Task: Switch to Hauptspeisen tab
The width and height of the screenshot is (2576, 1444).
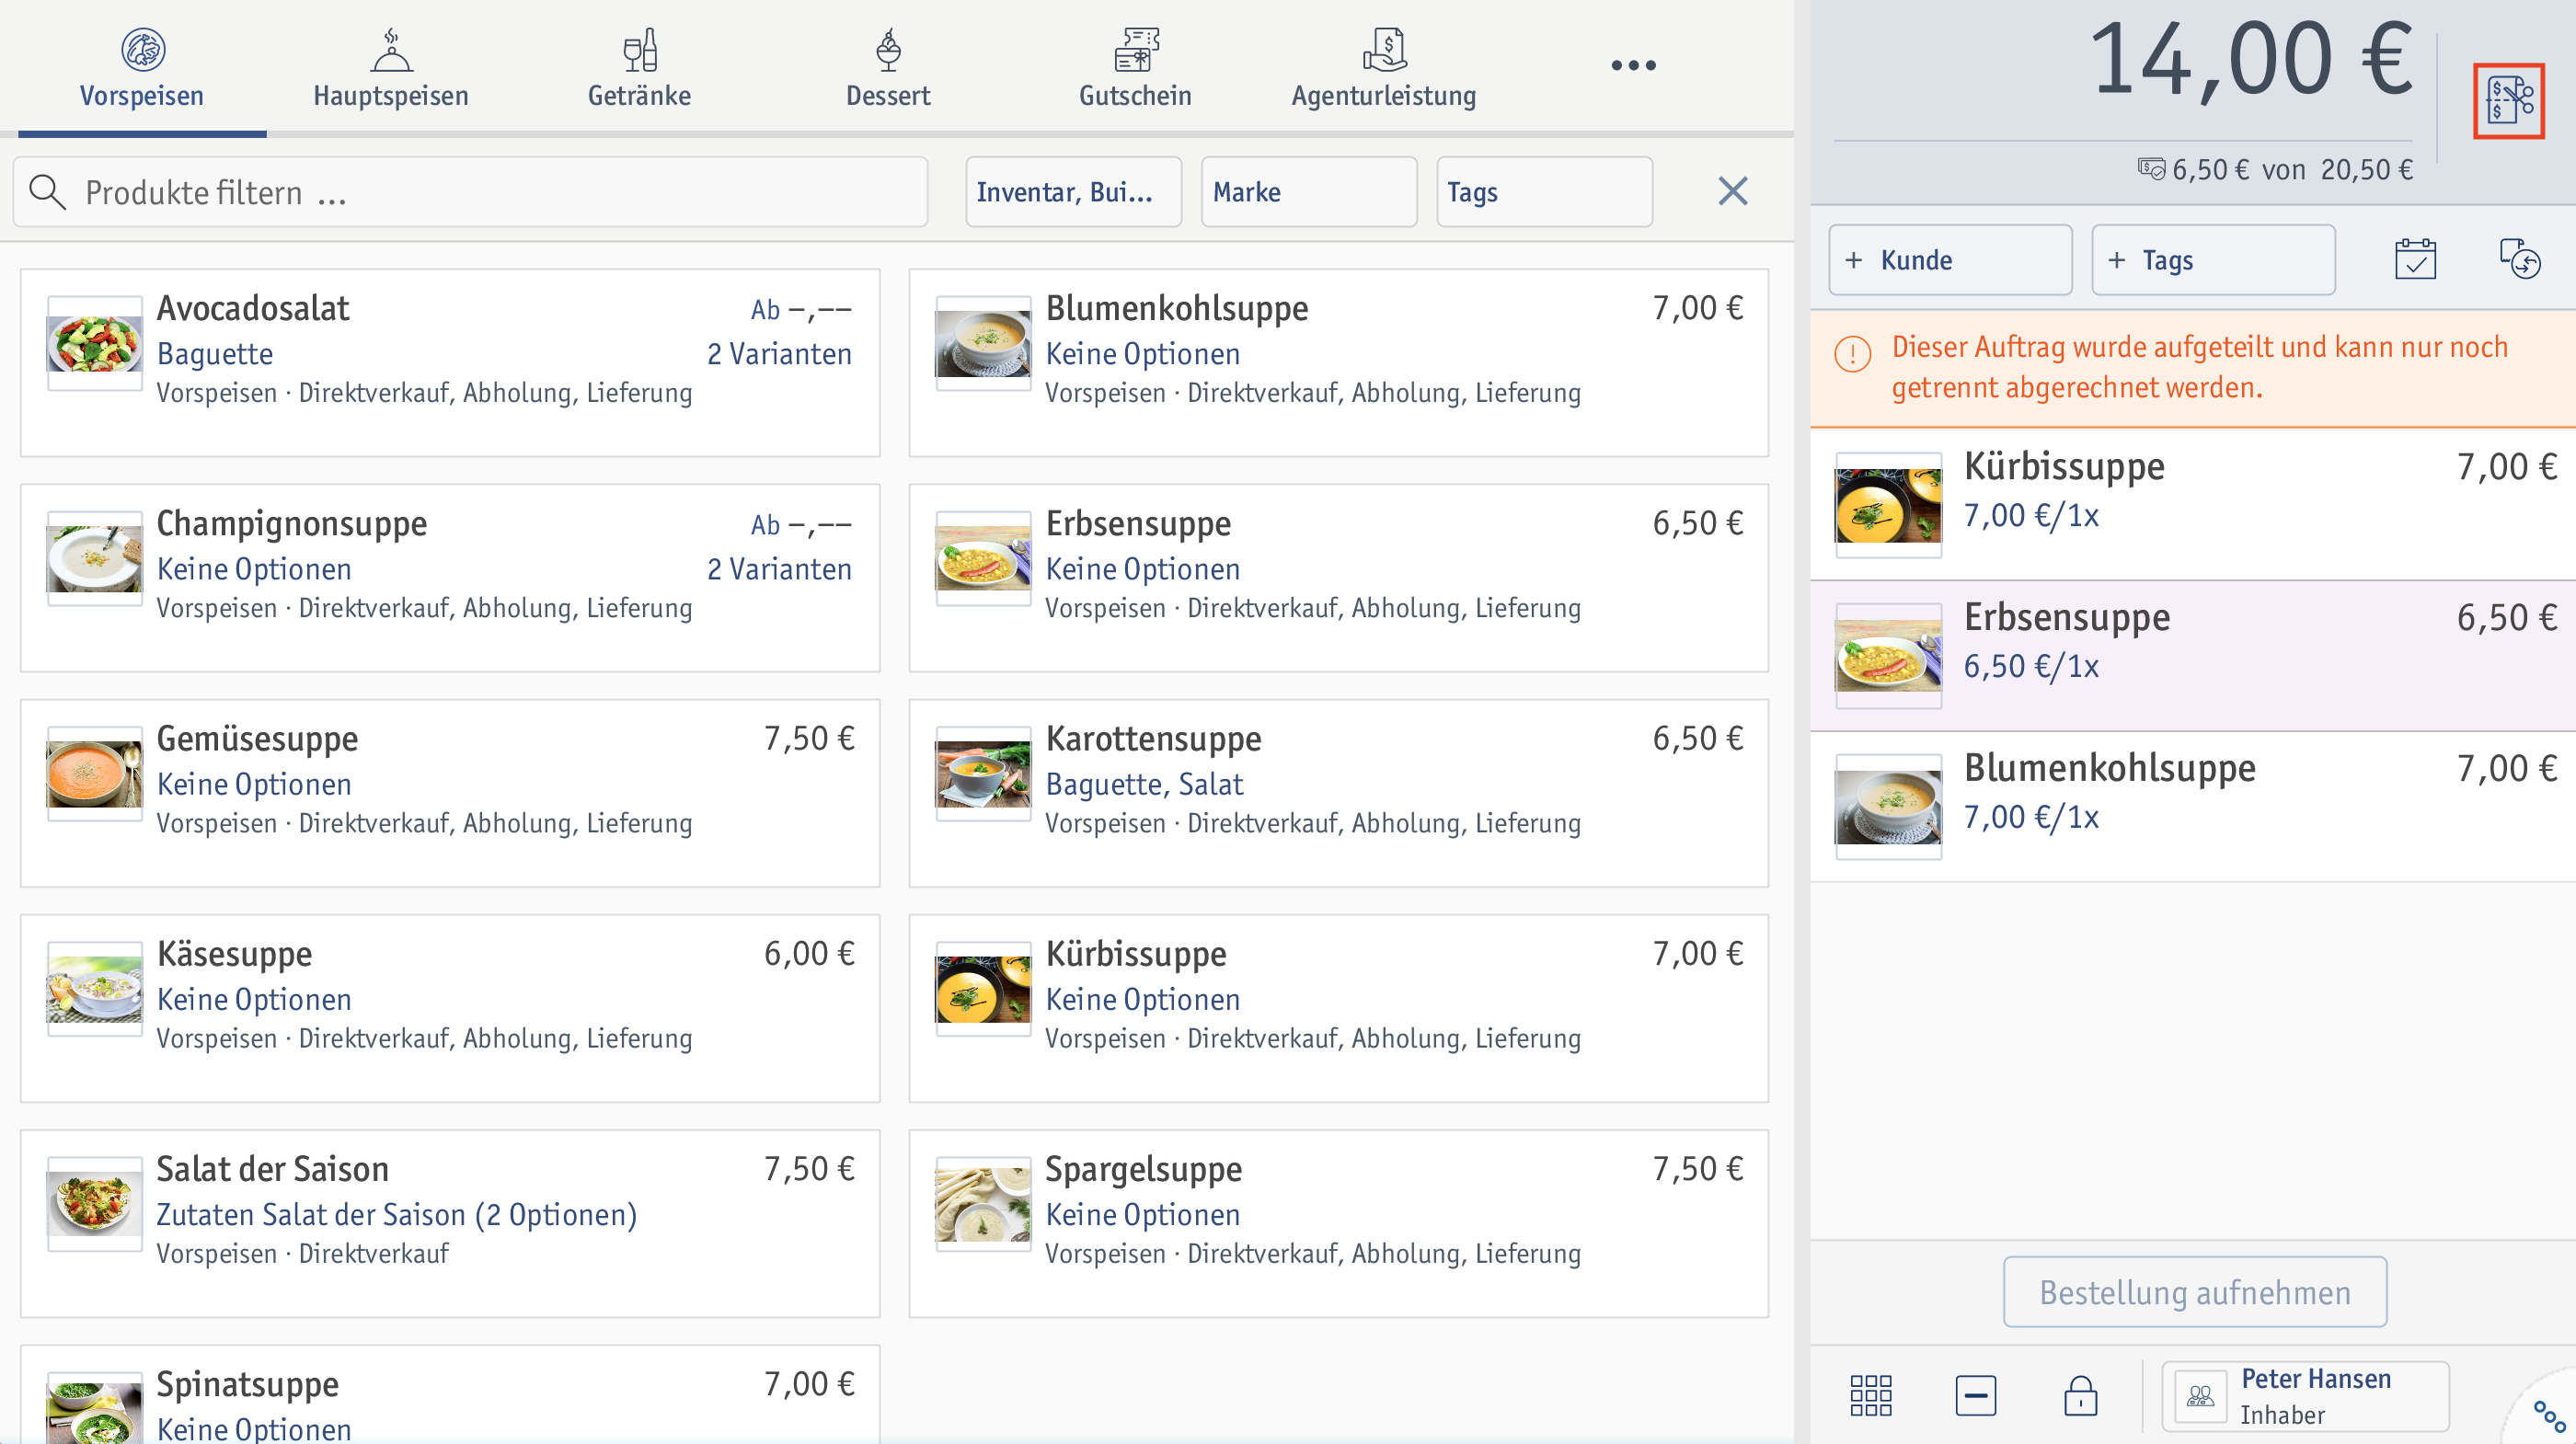Action: coord(391,68)
